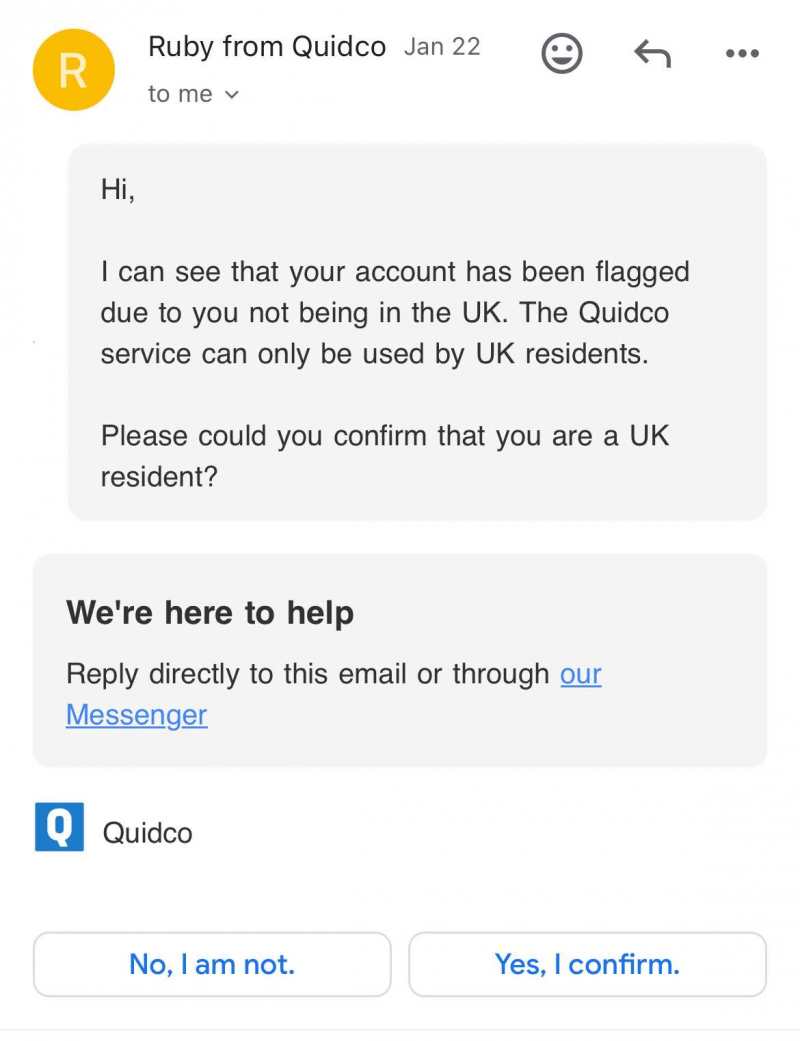Open the three-dot more options menu
Image resolution: width=800 pixels, height=1041 pixels.
coord(742,54)
